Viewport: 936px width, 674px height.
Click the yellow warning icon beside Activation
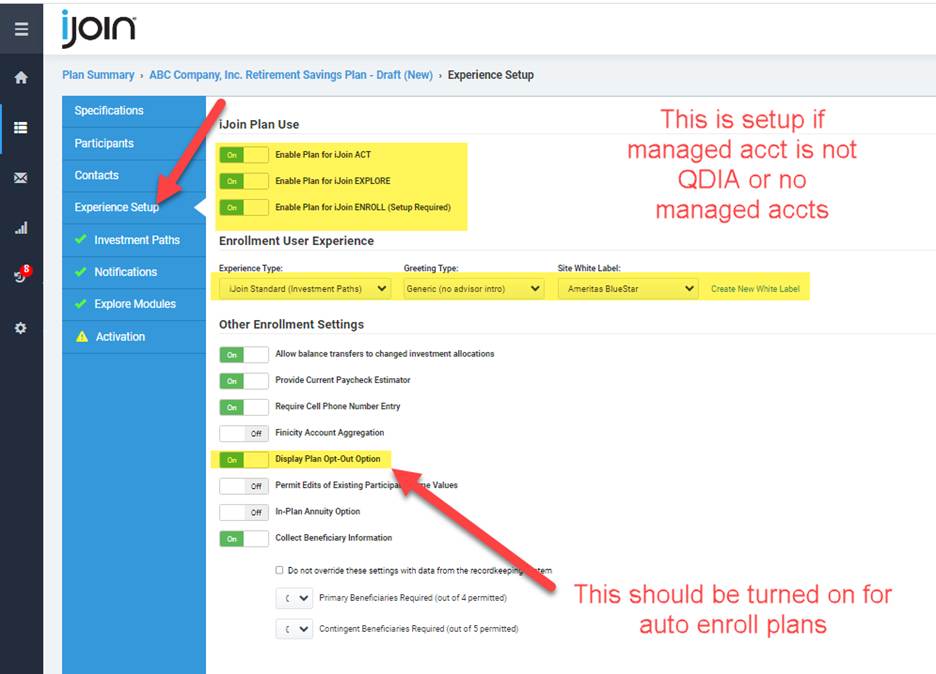coord(82,337)
